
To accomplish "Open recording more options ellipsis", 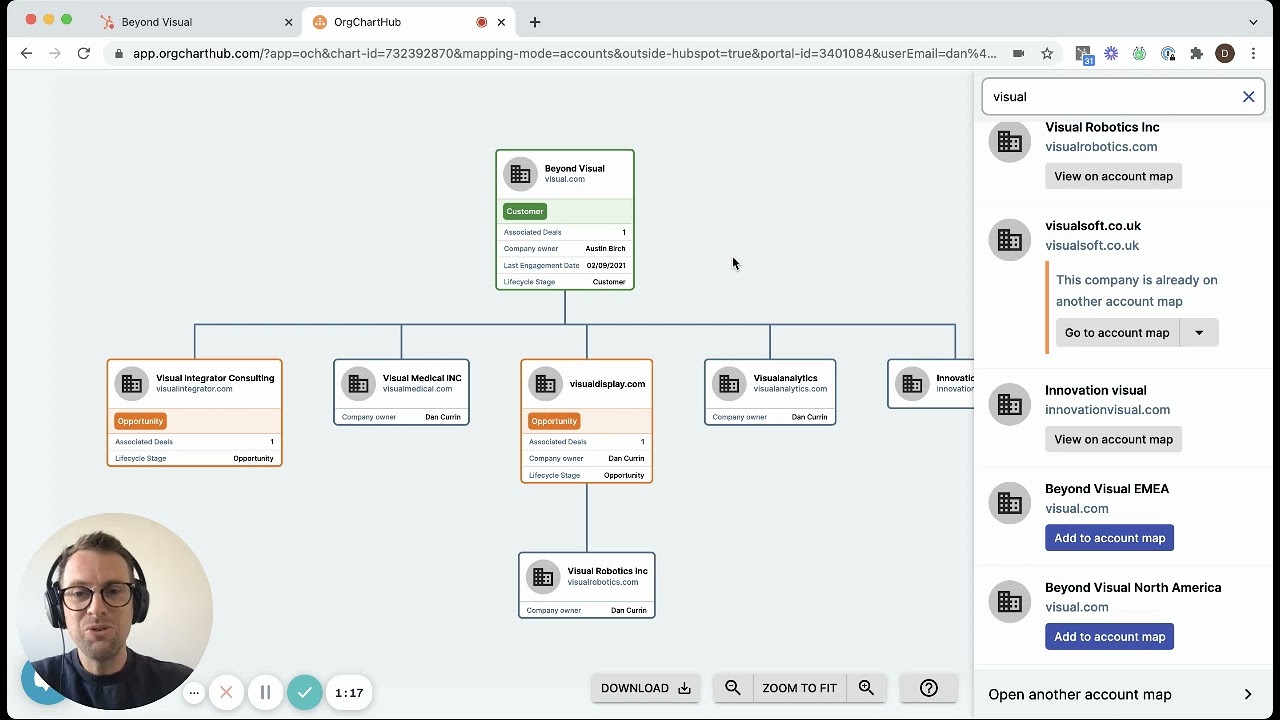I will coord(194,692).
